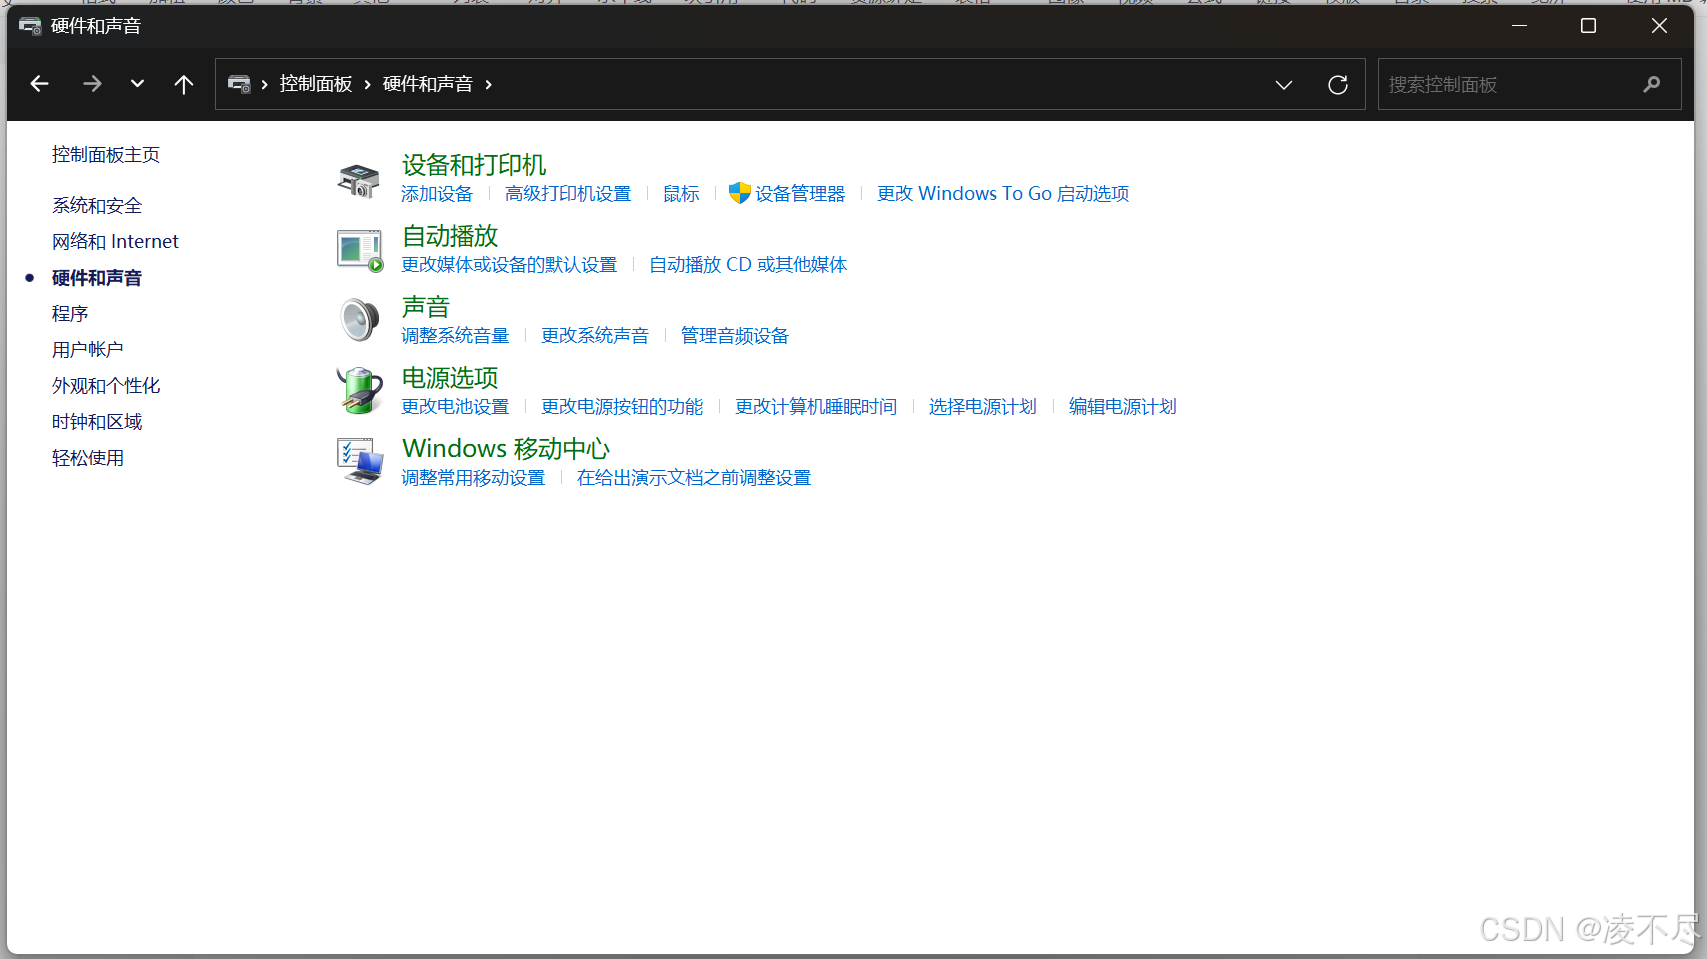The width and height of the screenshot is (1707, 959).
Task: Expand the chevron before 控制面板 in breadcrumb
Action: click(265, 84)
